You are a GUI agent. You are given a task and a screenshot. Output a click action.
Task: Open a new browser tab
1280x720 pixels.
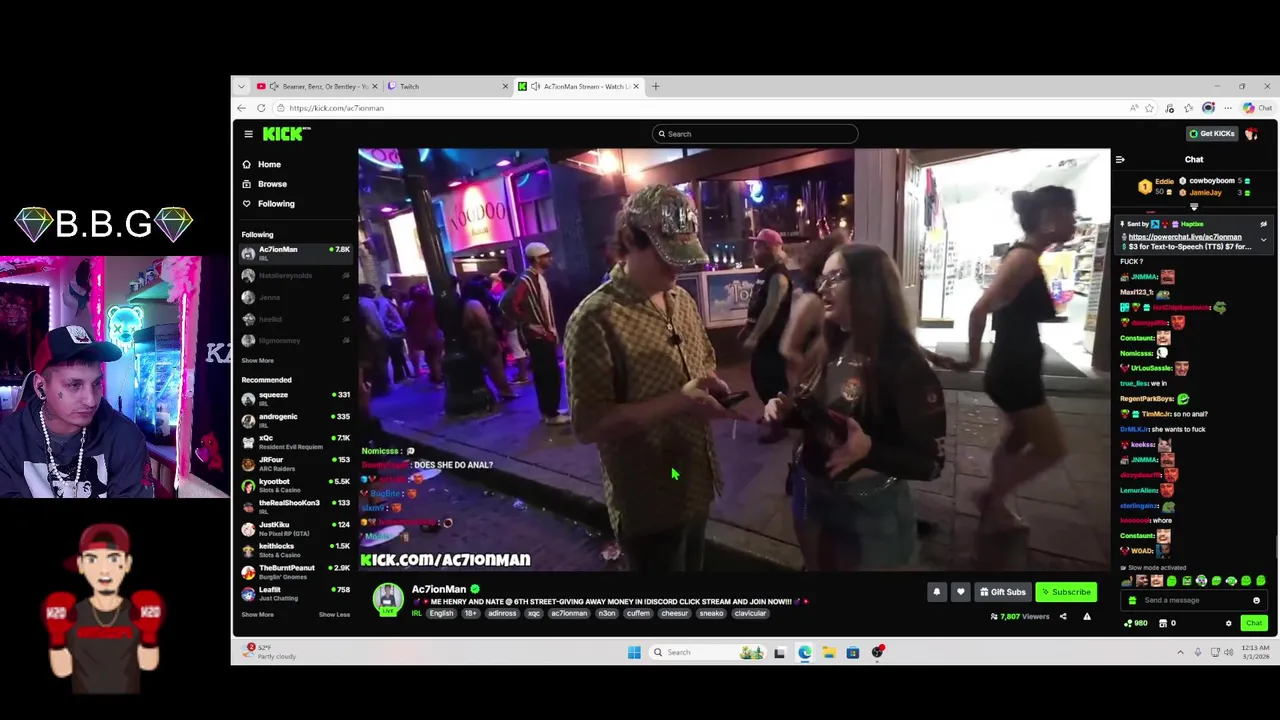(656, 87)
